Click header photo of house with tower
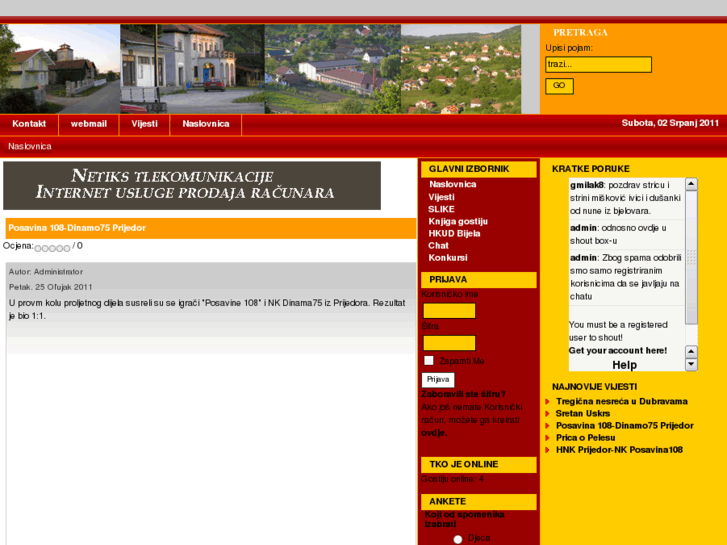The height and width of the screenshot is (545, 727). 60,69
